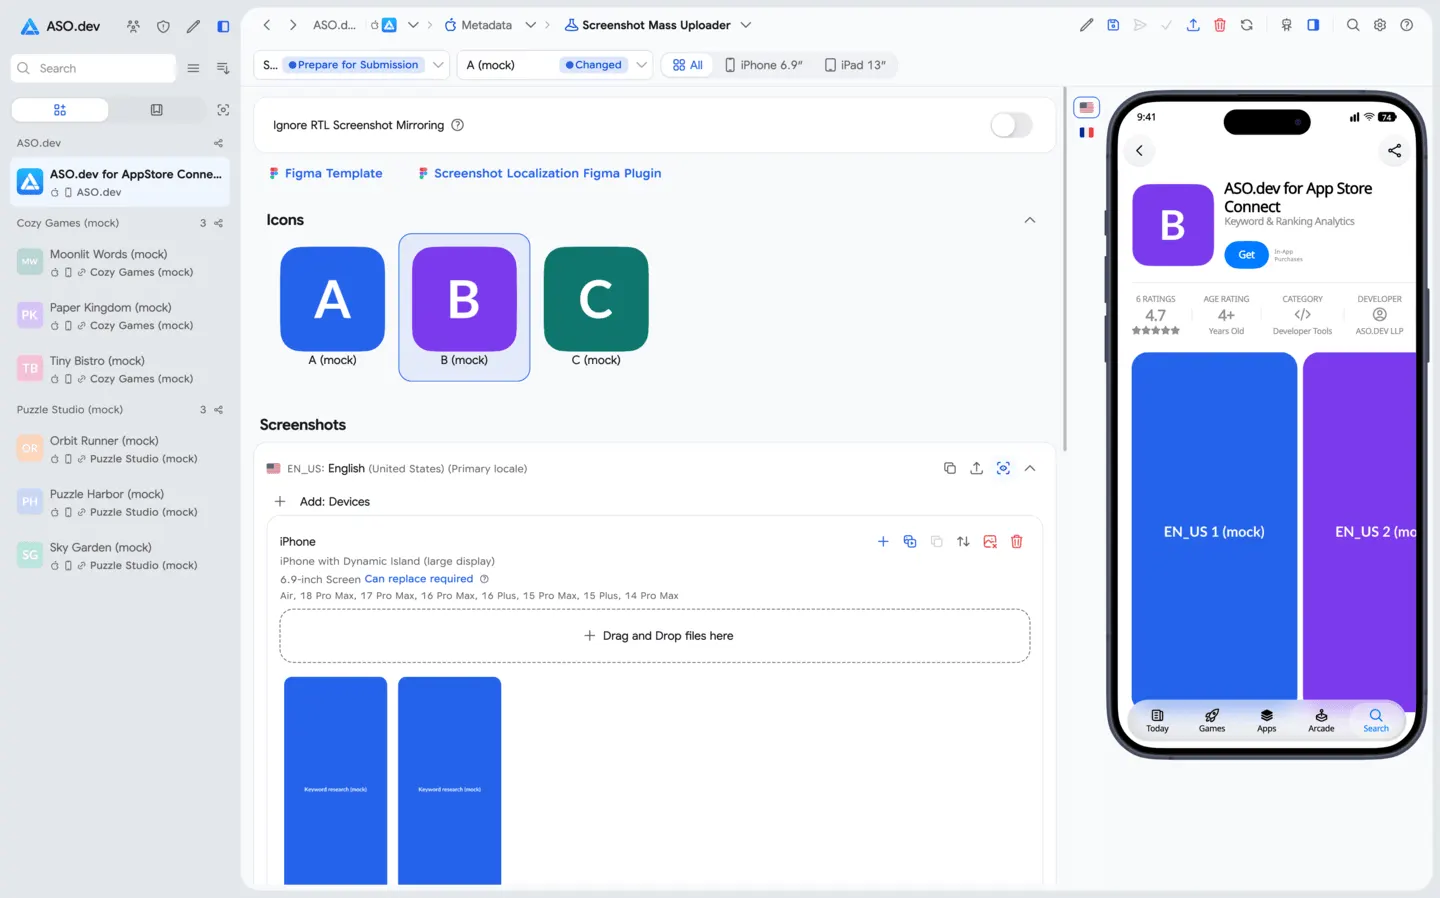Open the Figma Template link
This screenshot has height=898, width=1440.
(x=326, y=173)
